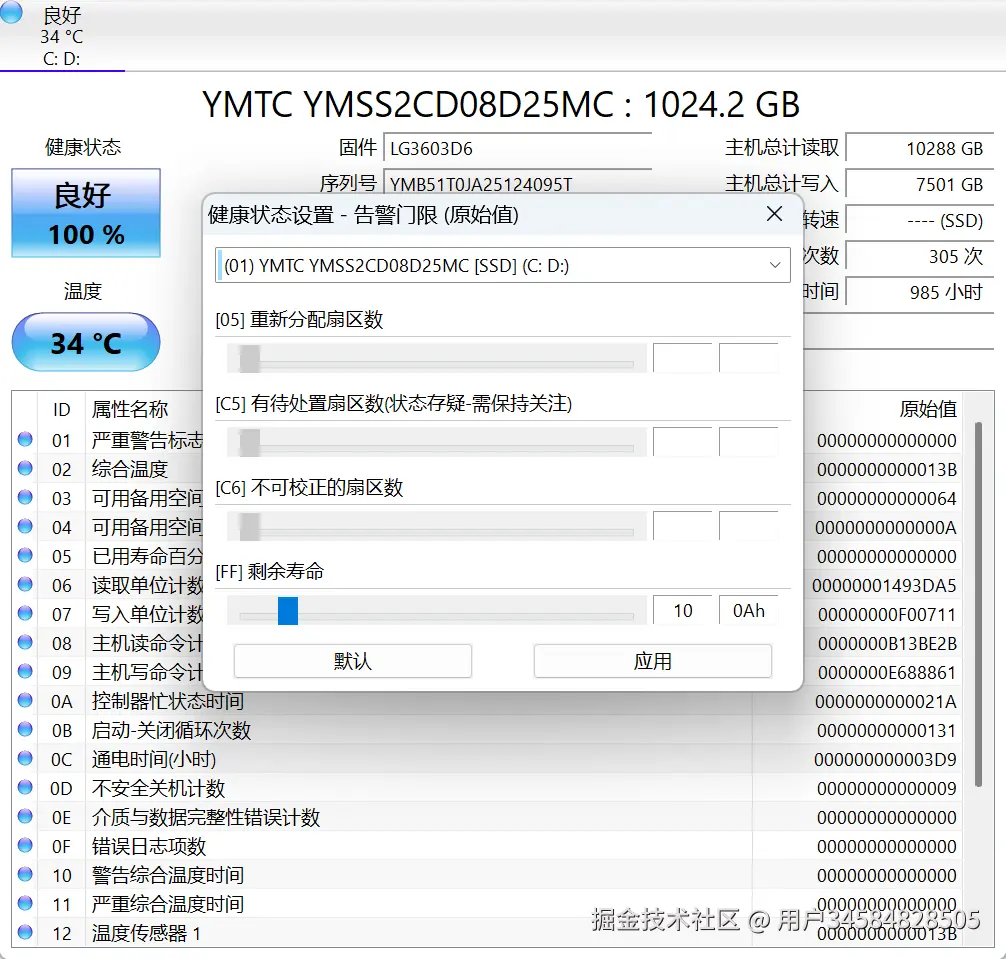Click the 属性名称 column header
The width and height of the screenshot is (1006, 959).
(130, 409)
